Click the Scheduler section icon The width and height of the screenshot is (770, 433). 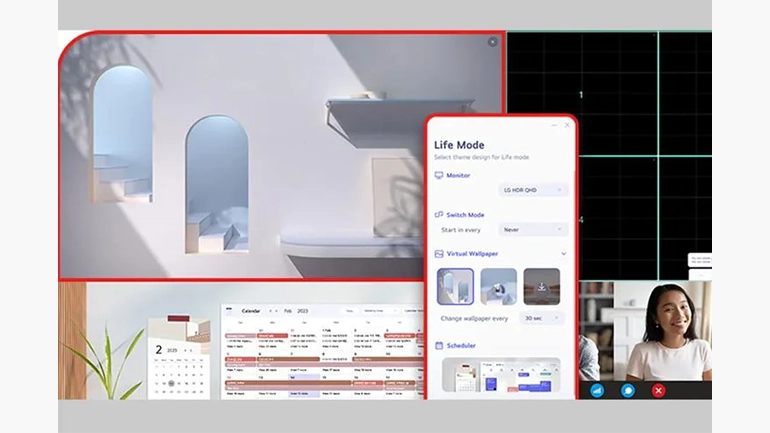click(438, 345)
